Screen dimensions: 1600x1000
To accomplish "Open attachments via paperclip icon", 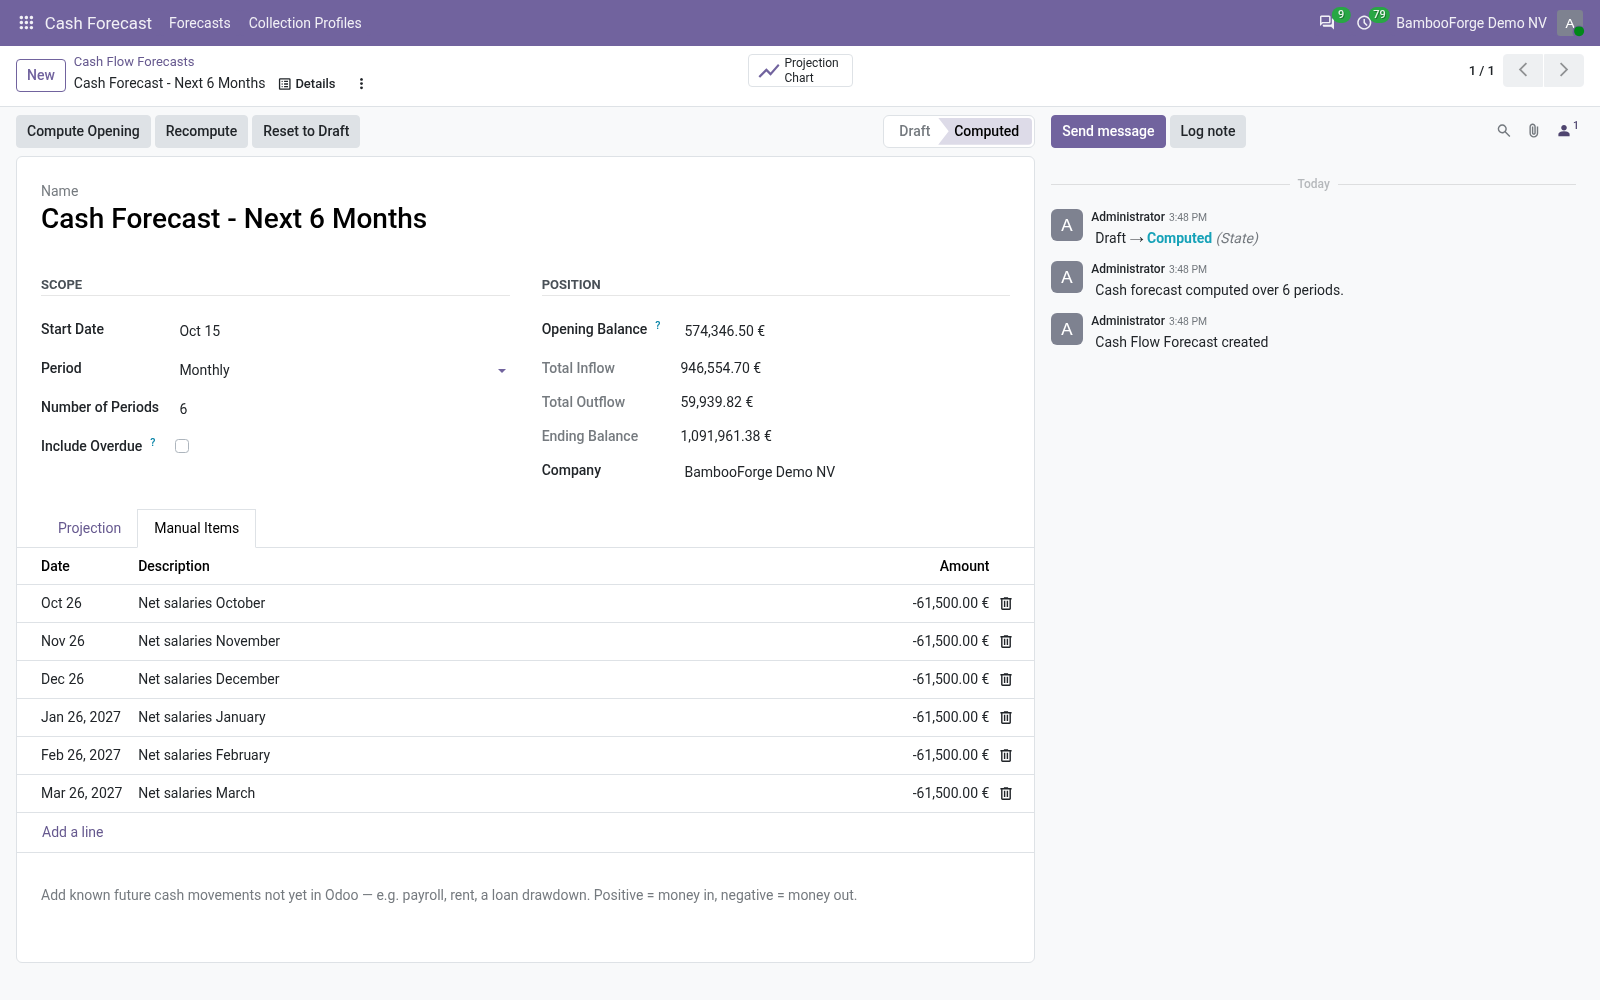I will click(1533, 131).
